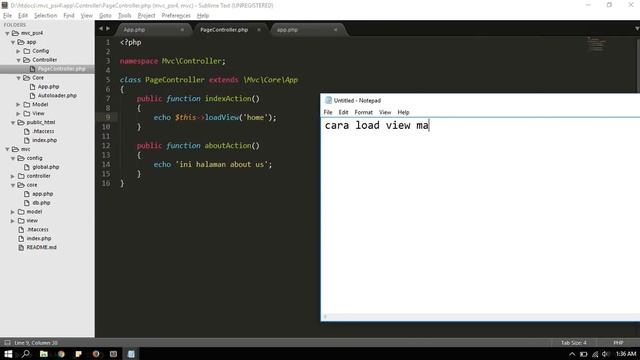This screenshot has width=640, height=360.
Task: Open index.php under mvc folder
Action: pos(39,239)
